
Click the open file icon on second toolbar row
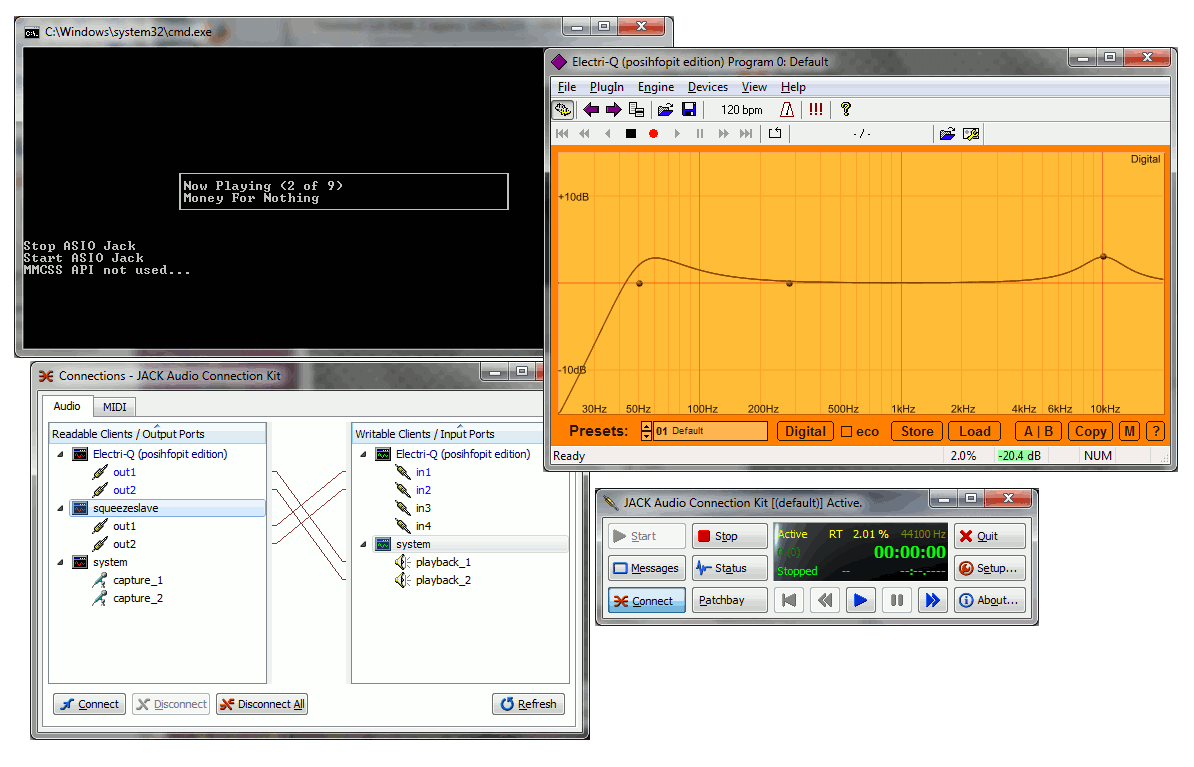pos(947,134)
